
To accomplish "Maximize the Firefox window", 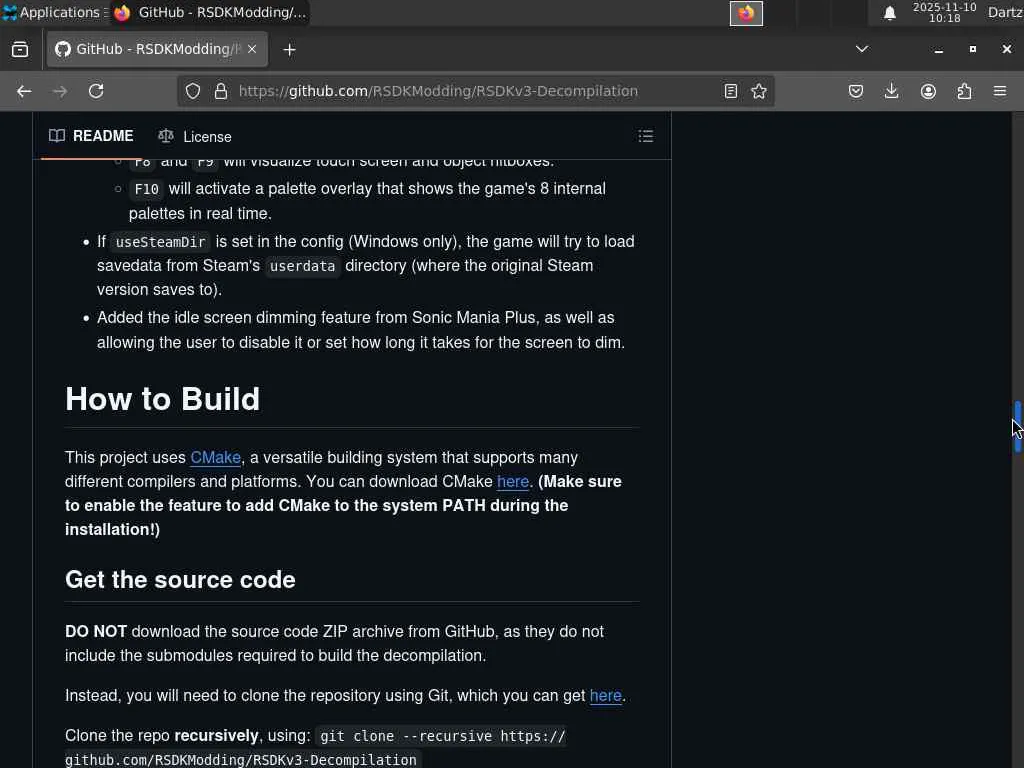I will click(972, 49).
